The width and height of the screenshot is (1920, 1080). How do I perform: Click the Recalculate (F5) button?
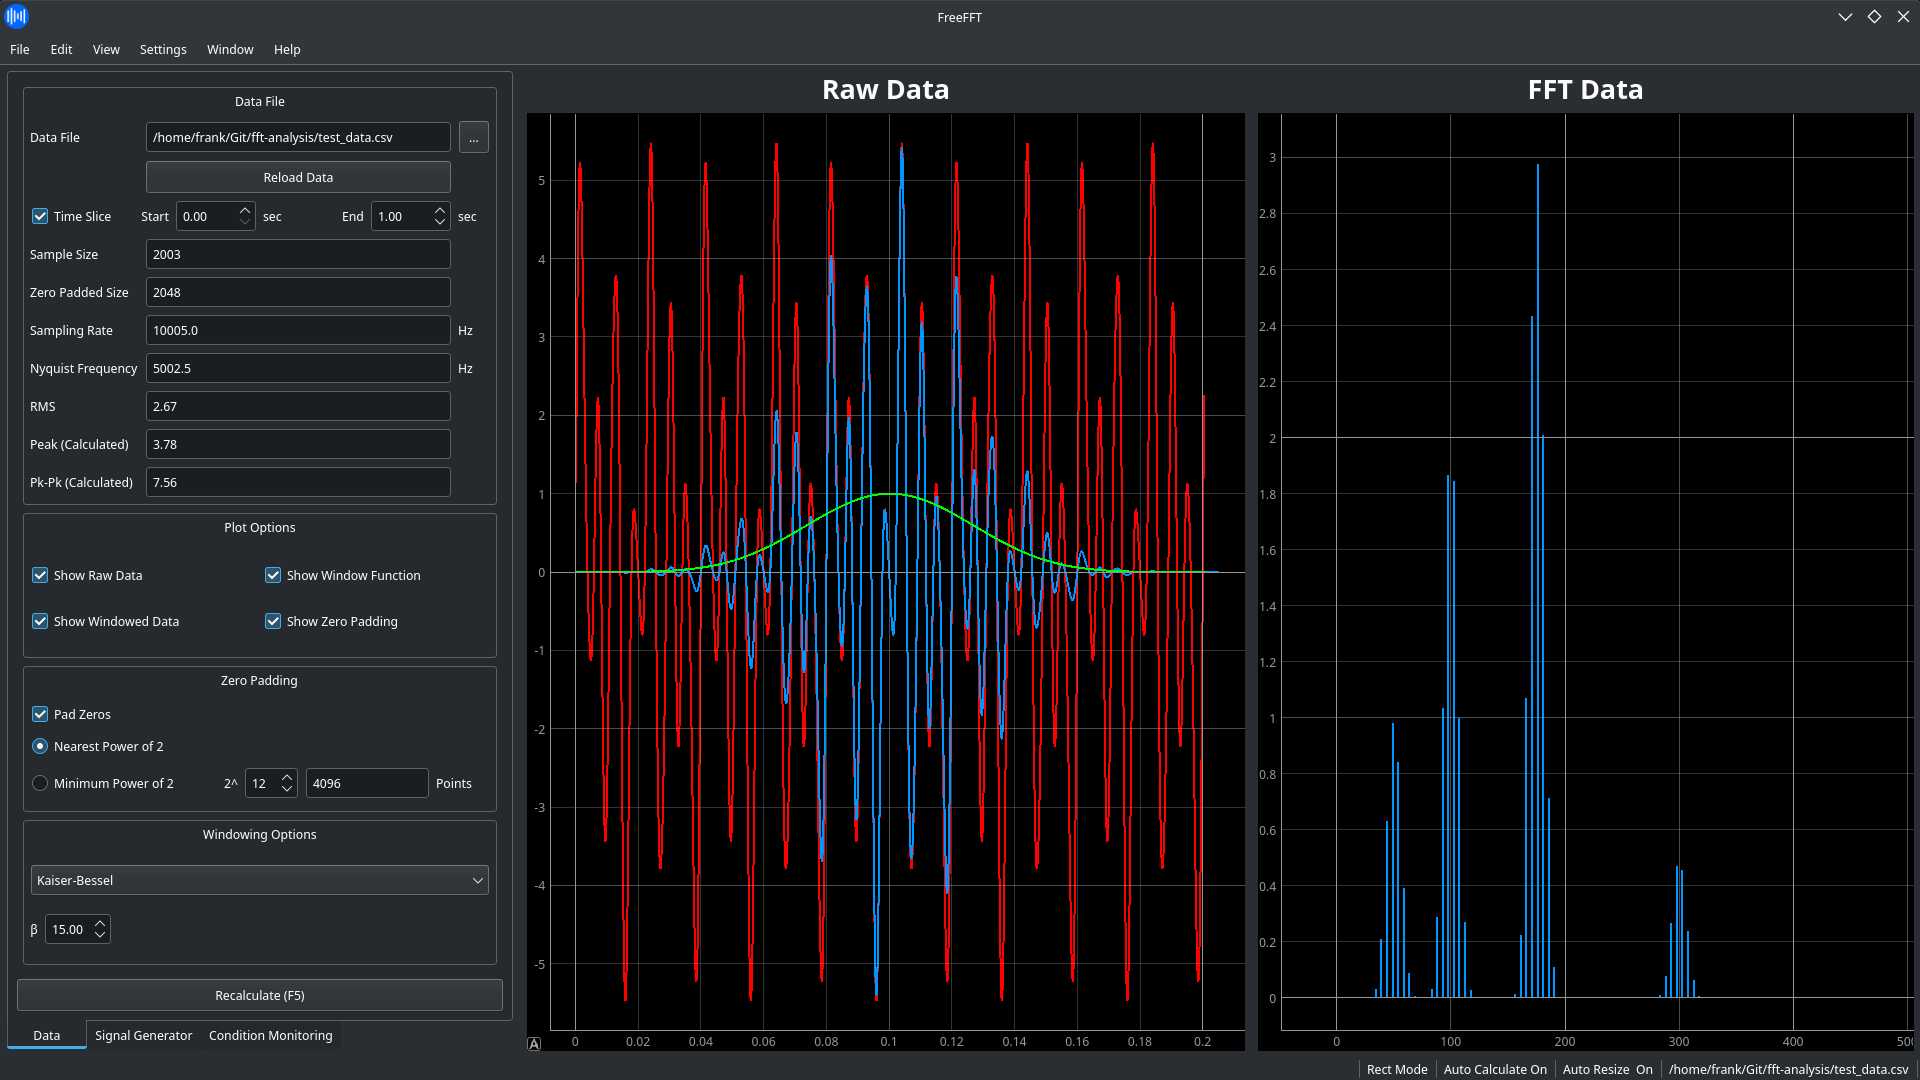point(260,995)
